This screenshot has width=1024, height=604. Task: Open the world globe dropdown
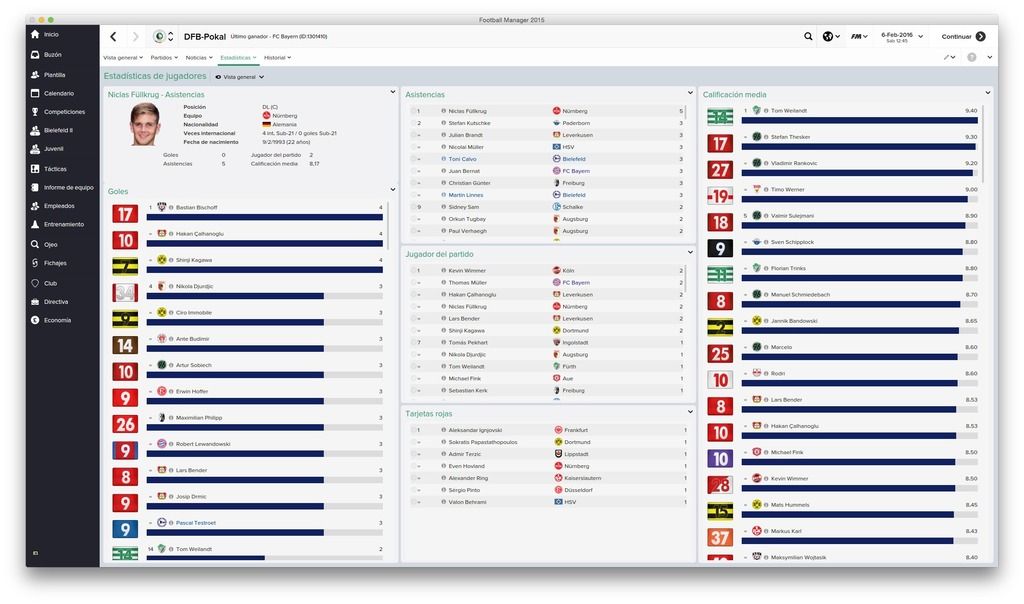click(x=831, y=37)
